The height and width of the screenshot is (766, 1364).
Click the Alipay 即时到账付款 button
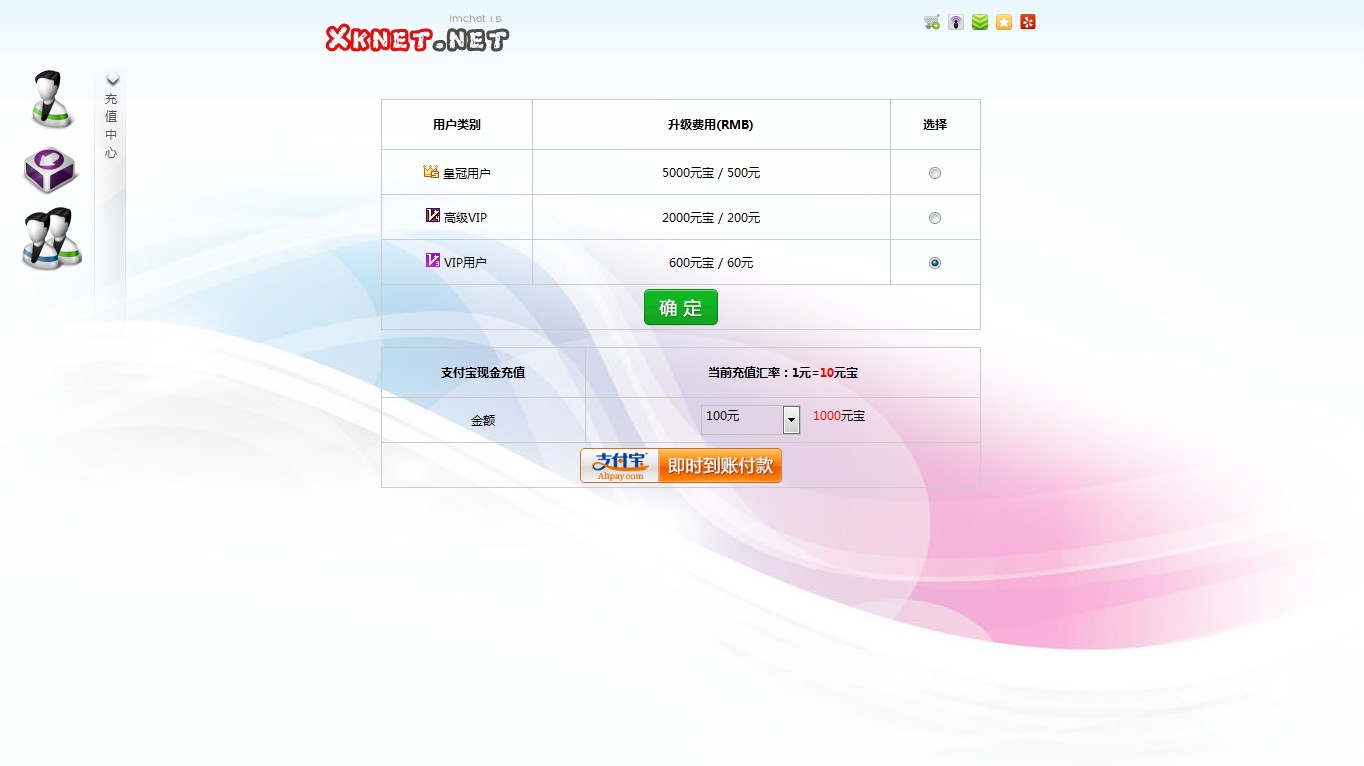[681, 466]
